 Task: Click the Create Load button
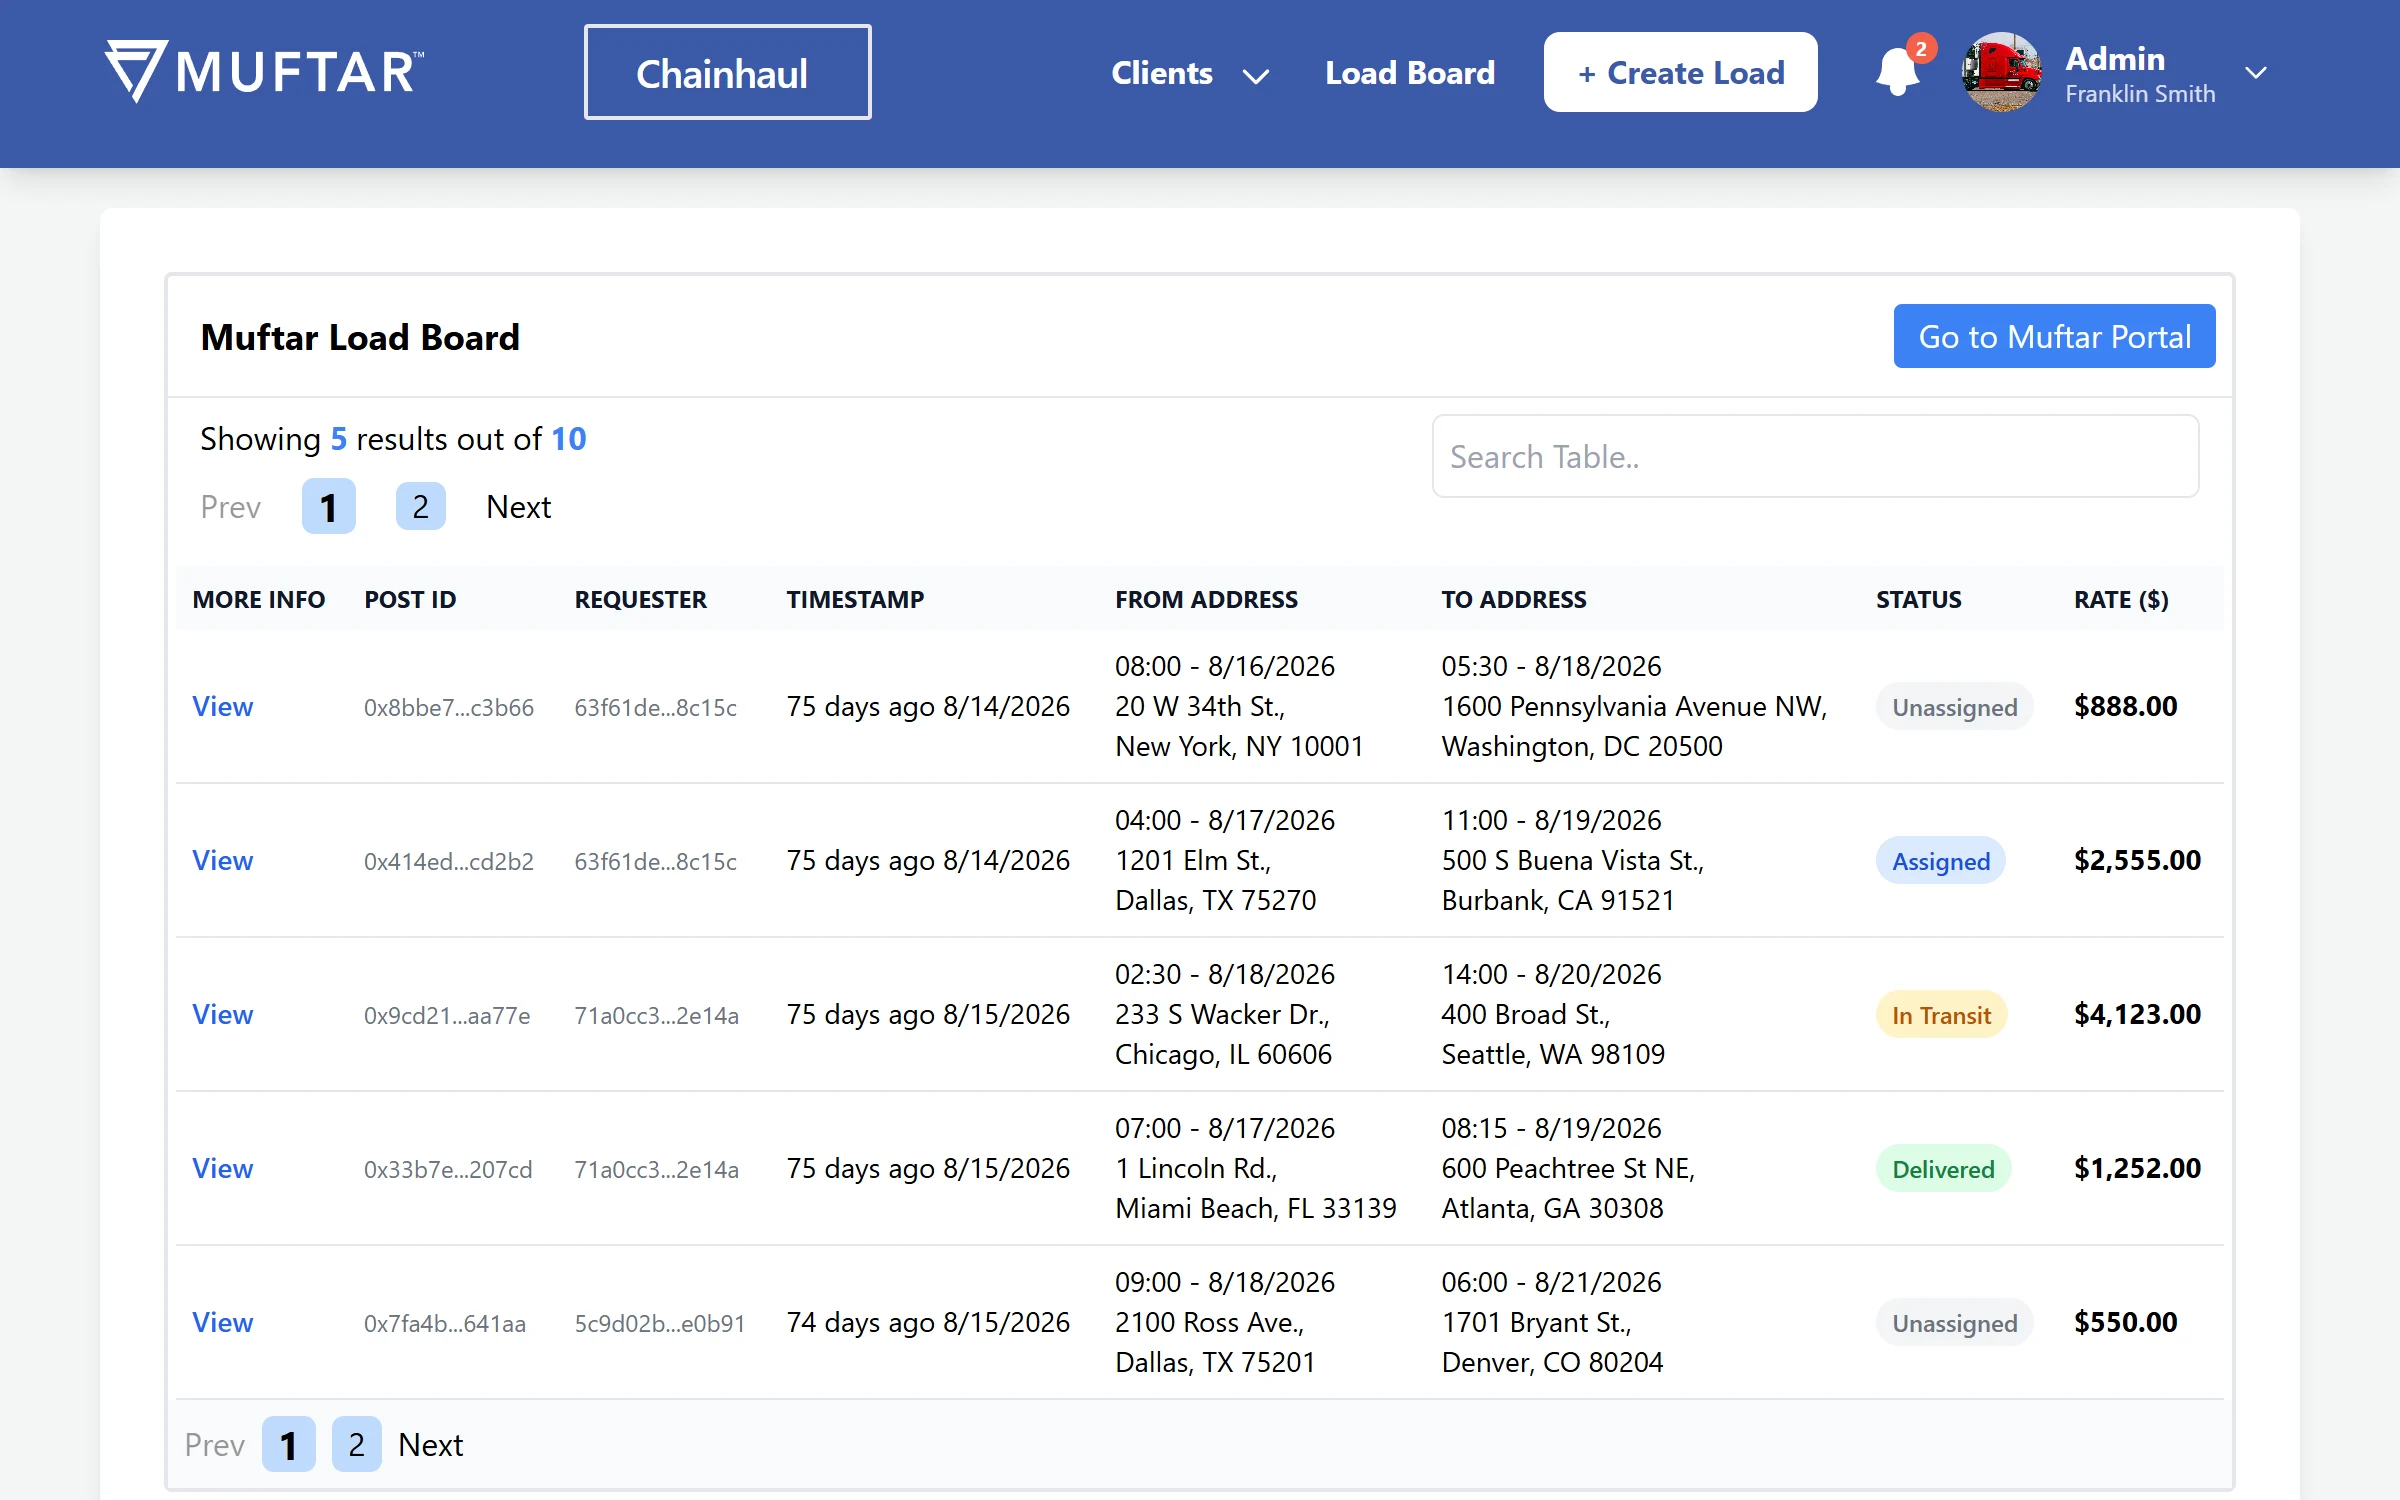(x=1680, y=72)
